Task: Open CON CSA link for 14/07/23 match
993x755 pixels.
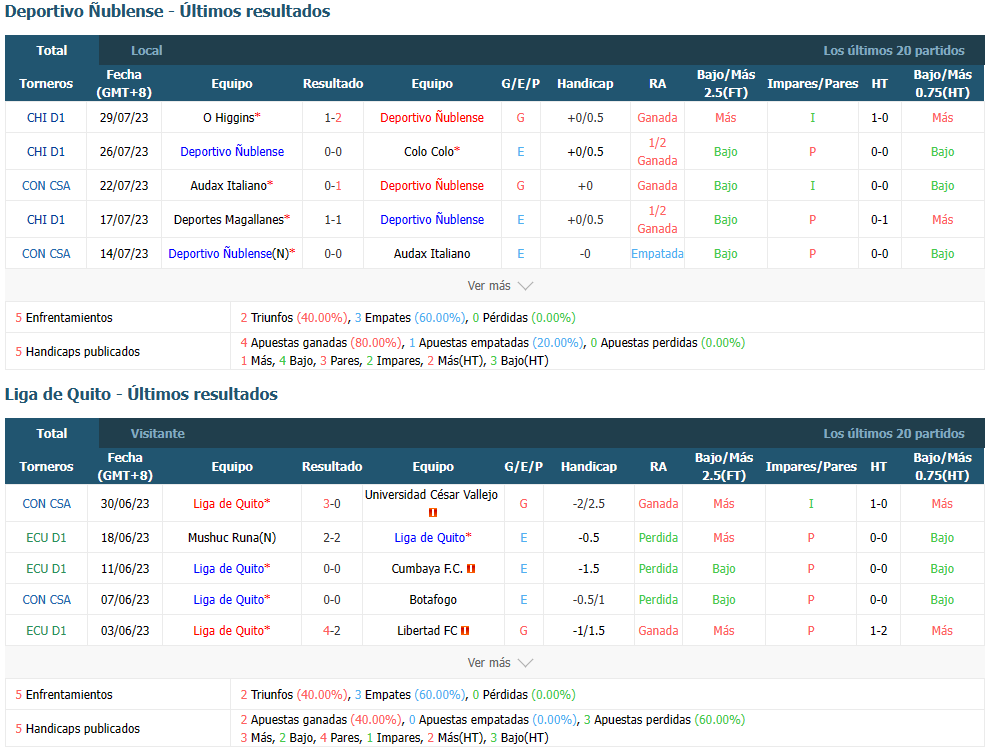Action: (46, 253)
